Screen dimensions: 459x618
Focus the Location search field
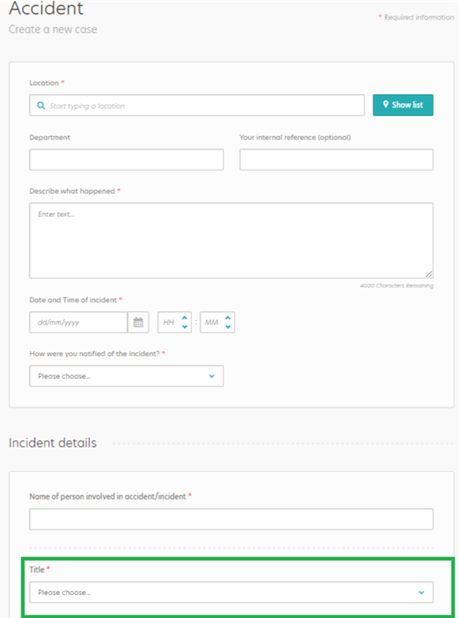point(197,105)
